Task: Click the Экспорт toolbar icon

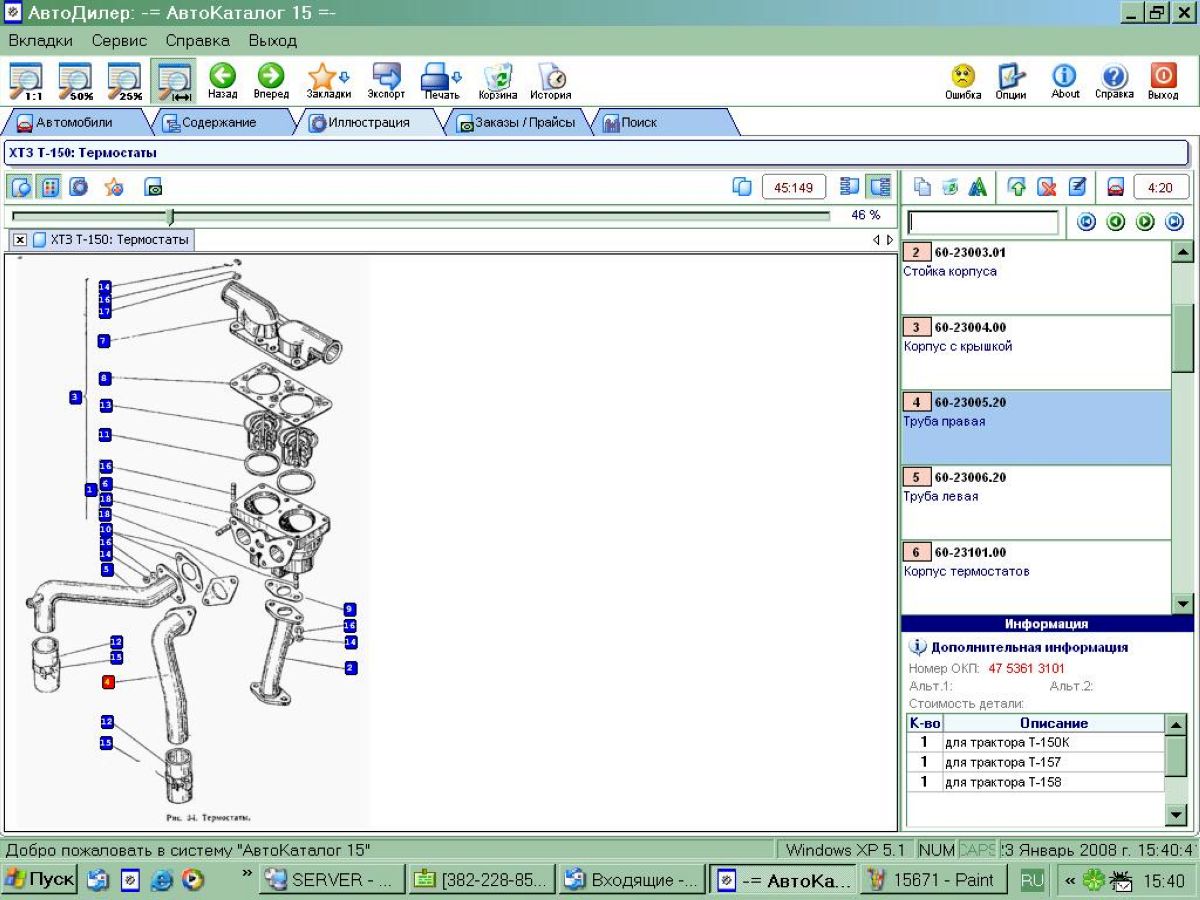Action: [386, 79]
